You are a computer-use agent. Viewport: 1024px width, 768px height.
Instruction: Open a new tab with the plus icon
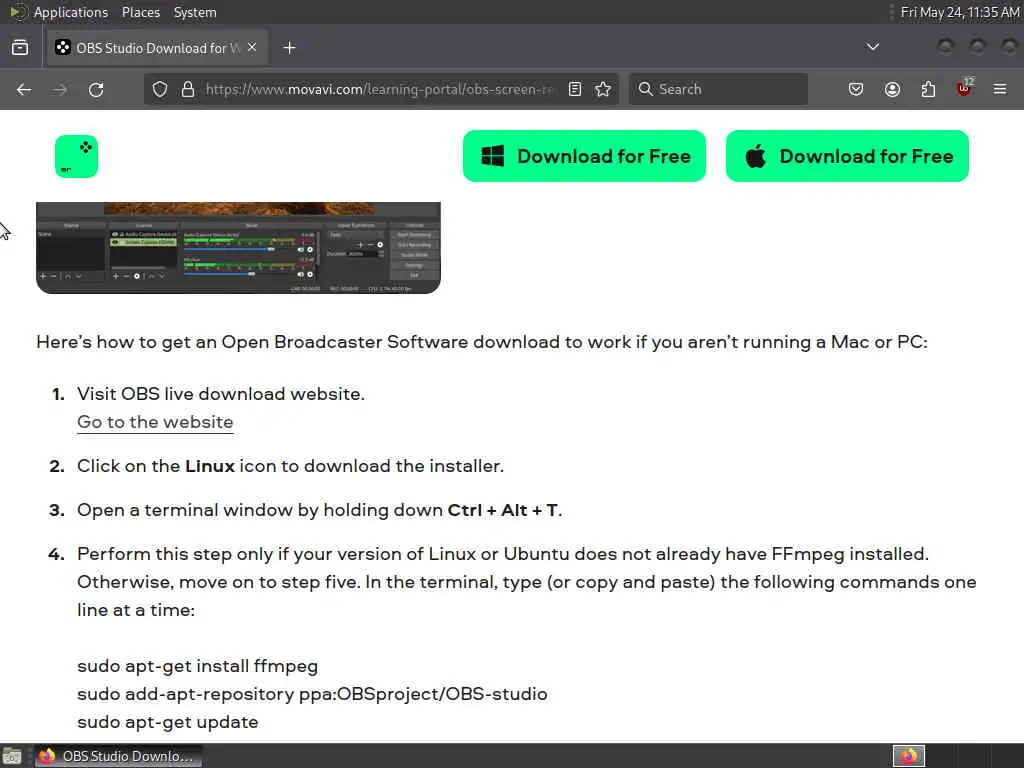pos(289,48)
